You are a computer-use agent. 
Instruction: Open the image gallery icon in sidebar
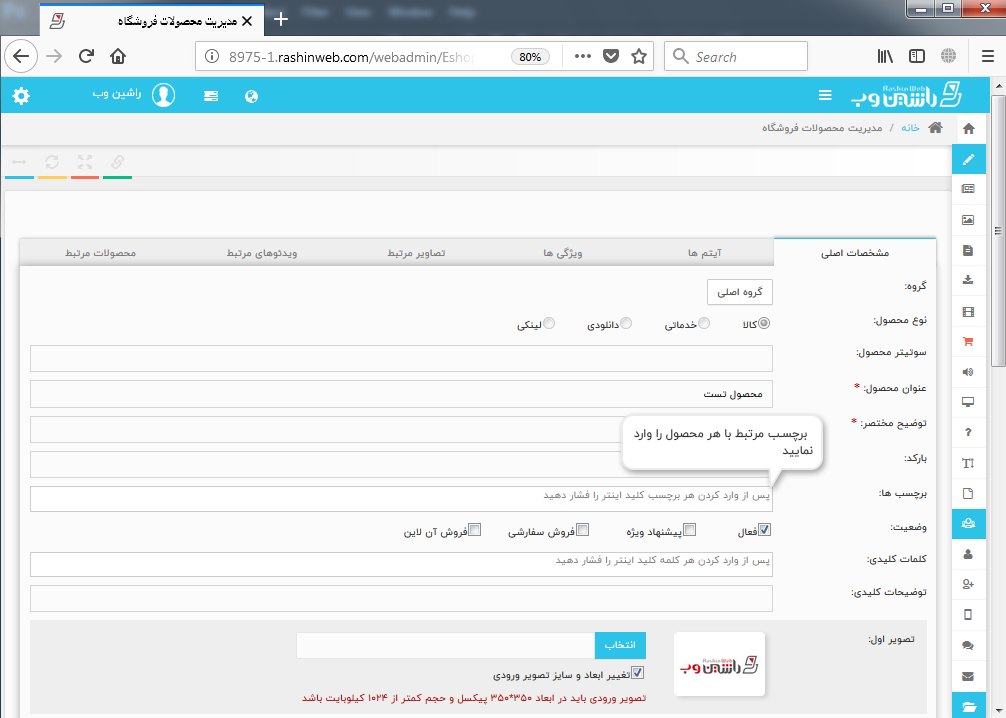point(968,220)
